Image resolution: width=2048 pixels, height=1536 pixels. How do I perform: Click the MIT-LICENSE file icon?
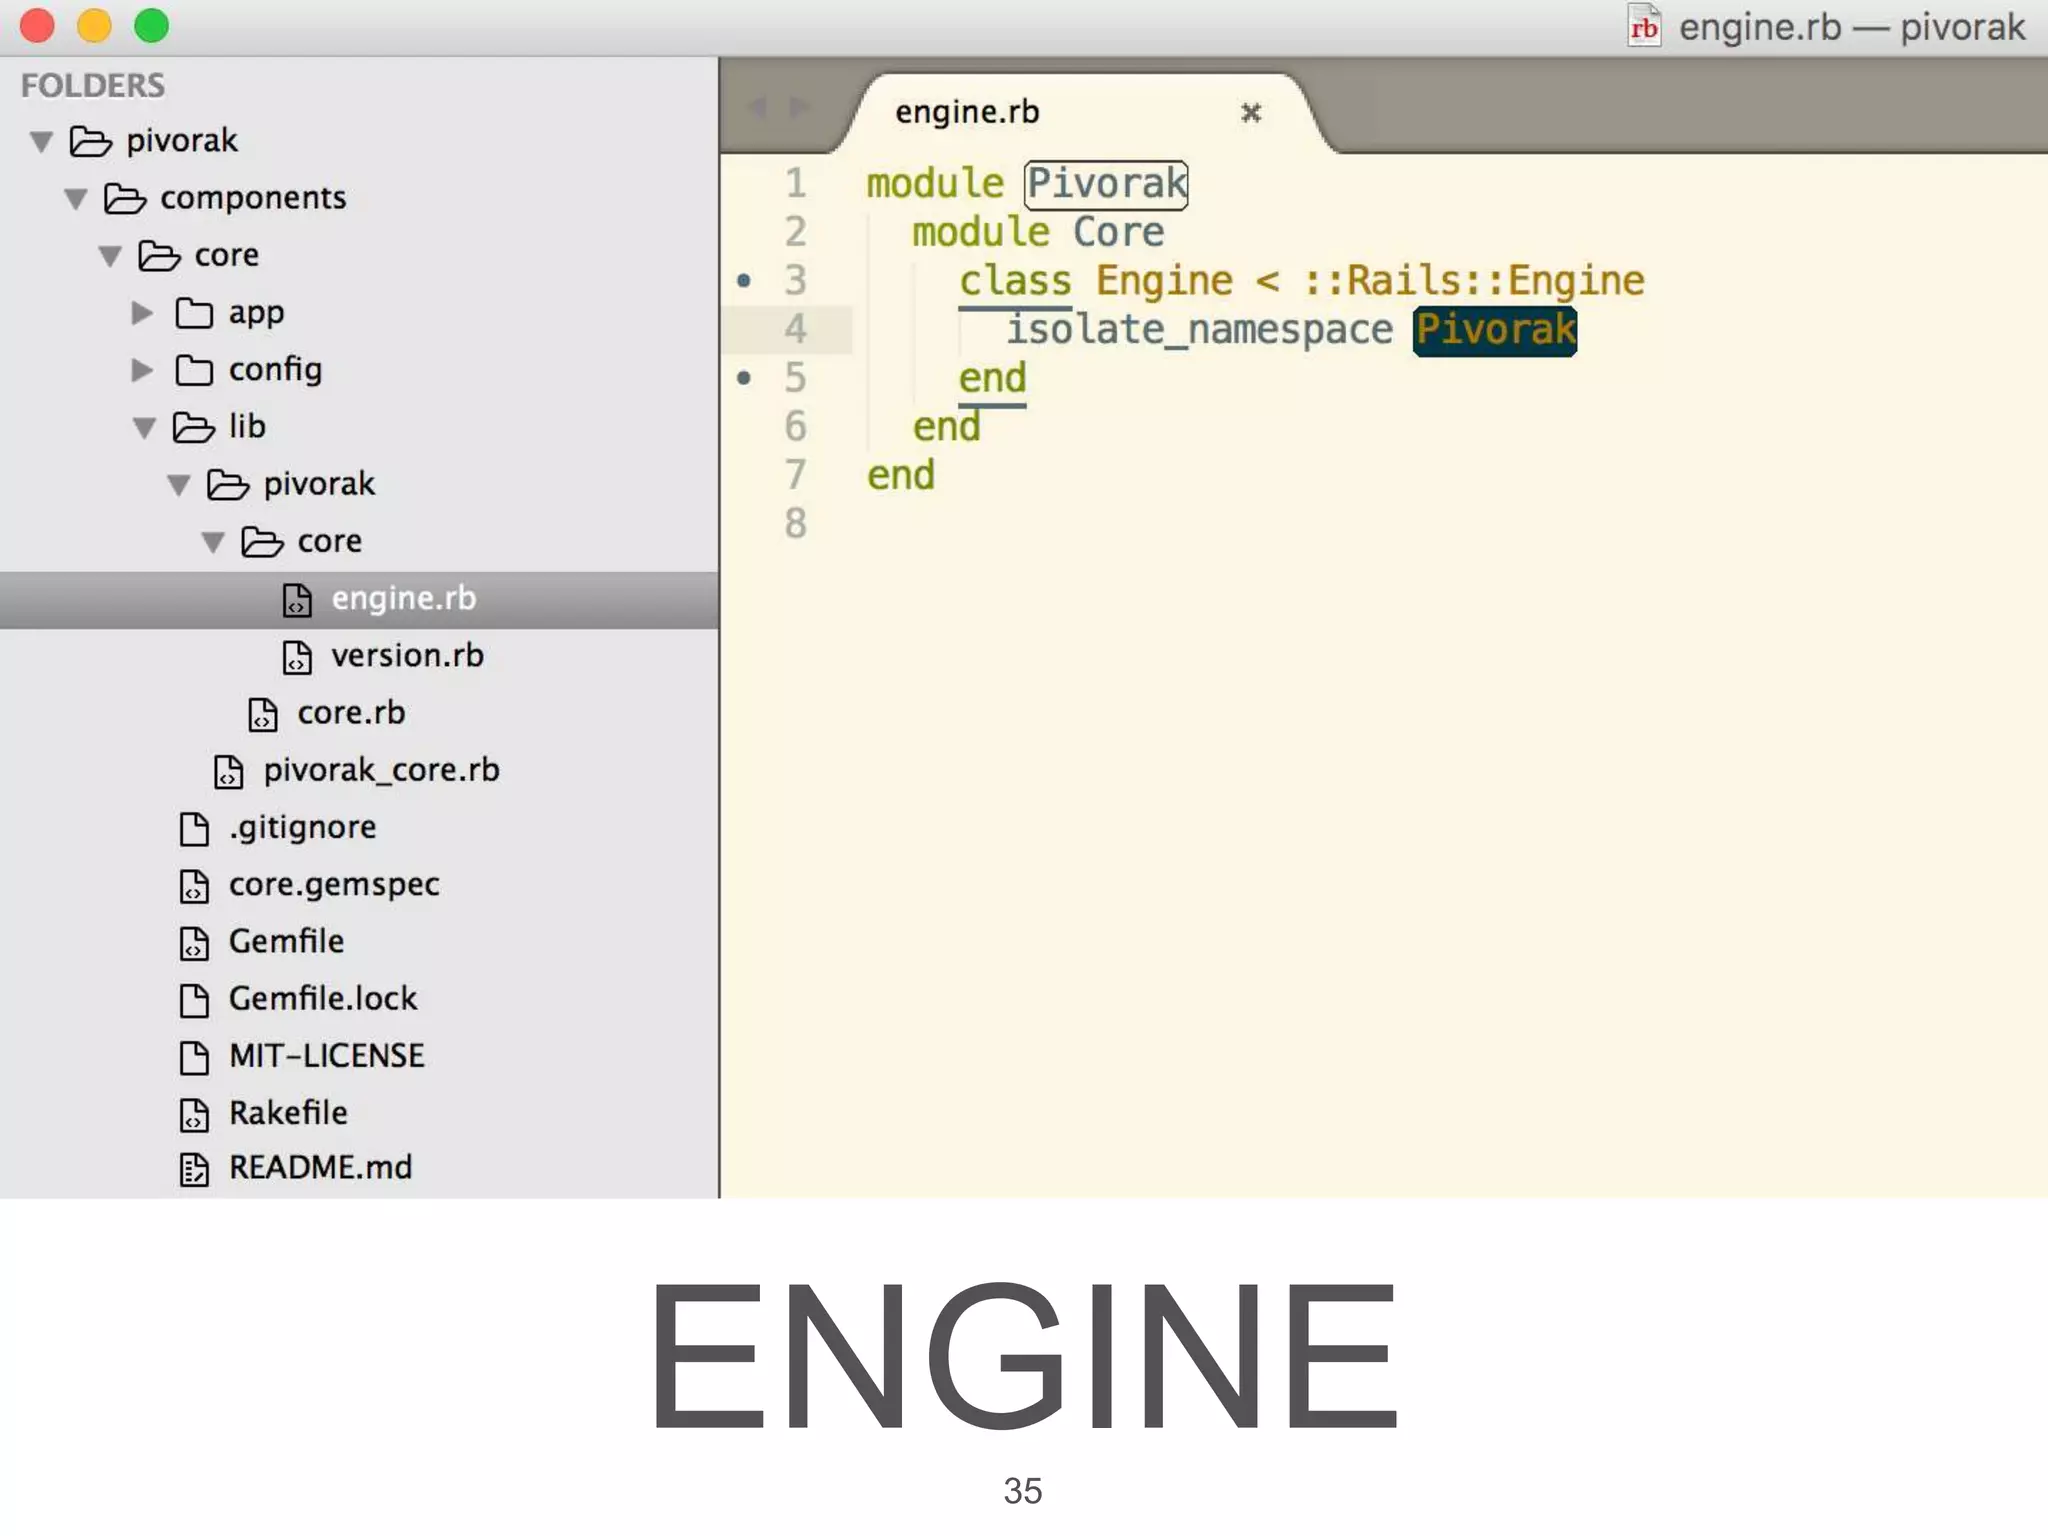coord(194,1057)
